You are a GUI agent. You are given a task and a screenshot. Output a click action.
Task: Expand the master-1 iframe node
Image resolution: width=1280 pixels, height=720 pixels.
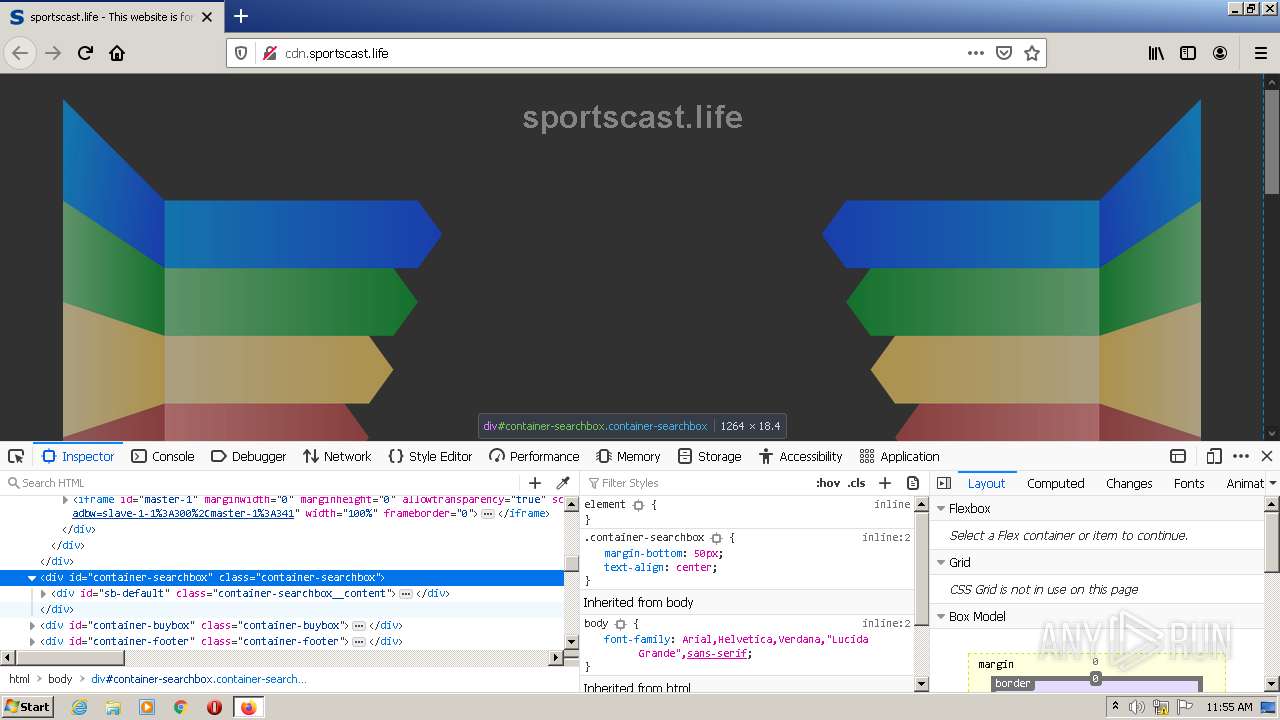[x=66, y=499]
